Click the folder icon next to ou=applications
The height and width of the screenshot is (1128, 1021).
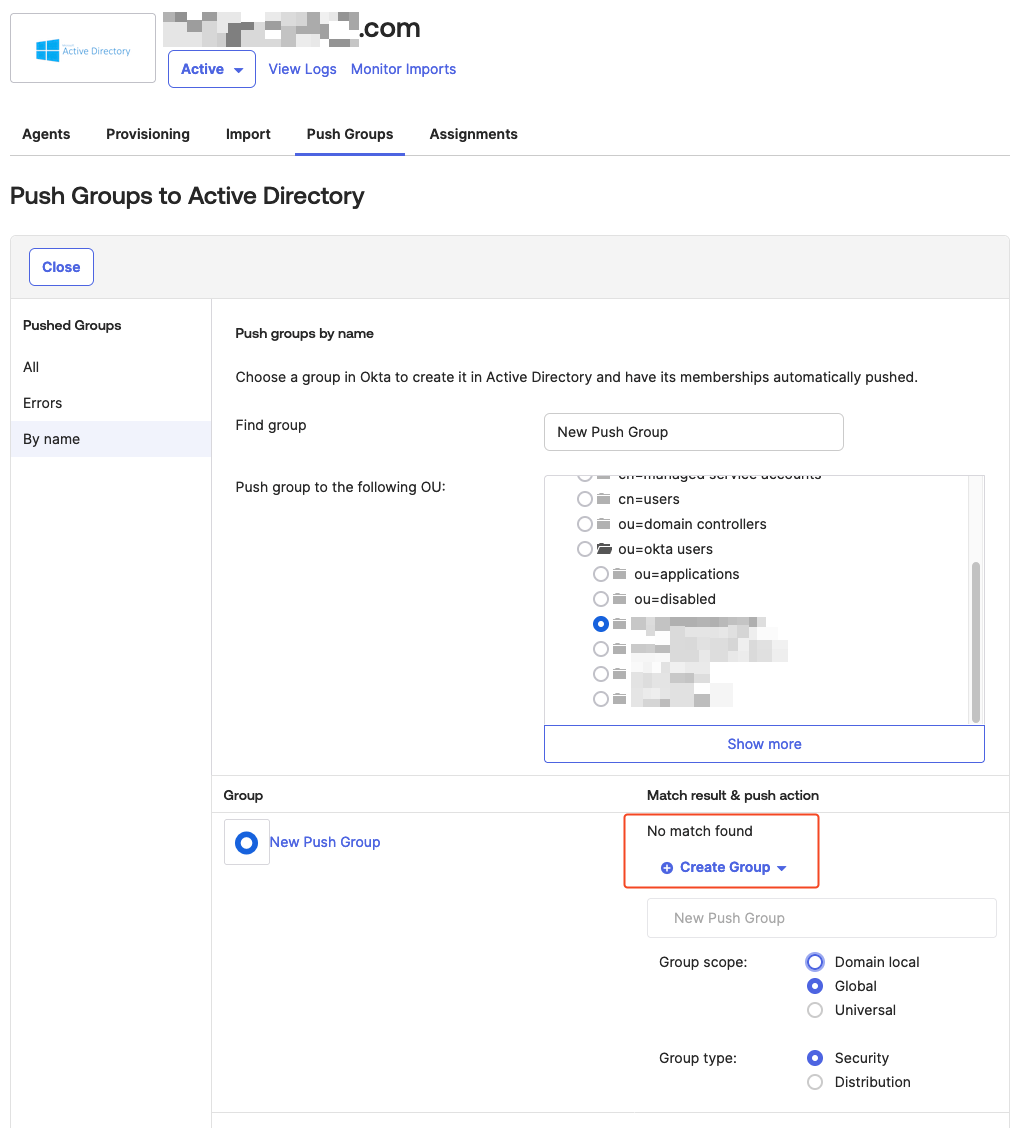620,574
